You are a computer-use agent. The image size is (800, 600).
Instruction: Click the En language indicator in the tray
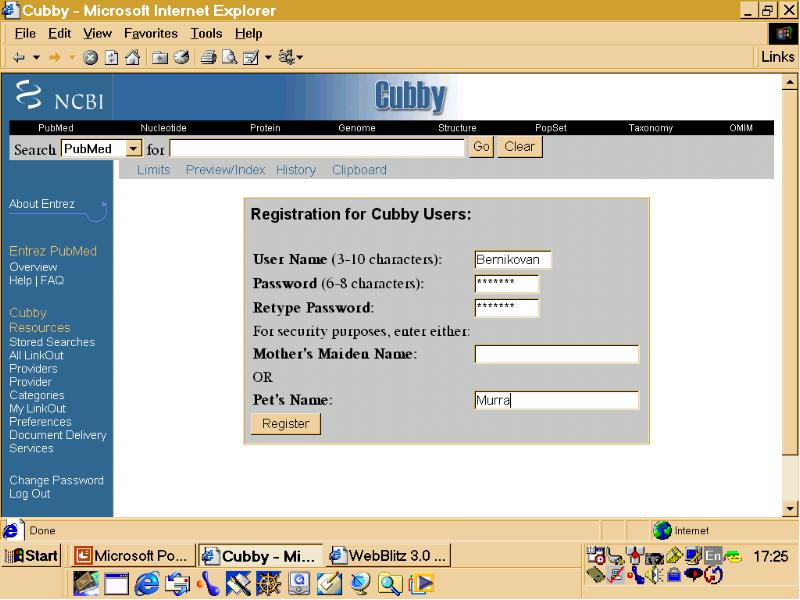click(x=713, y=556)
